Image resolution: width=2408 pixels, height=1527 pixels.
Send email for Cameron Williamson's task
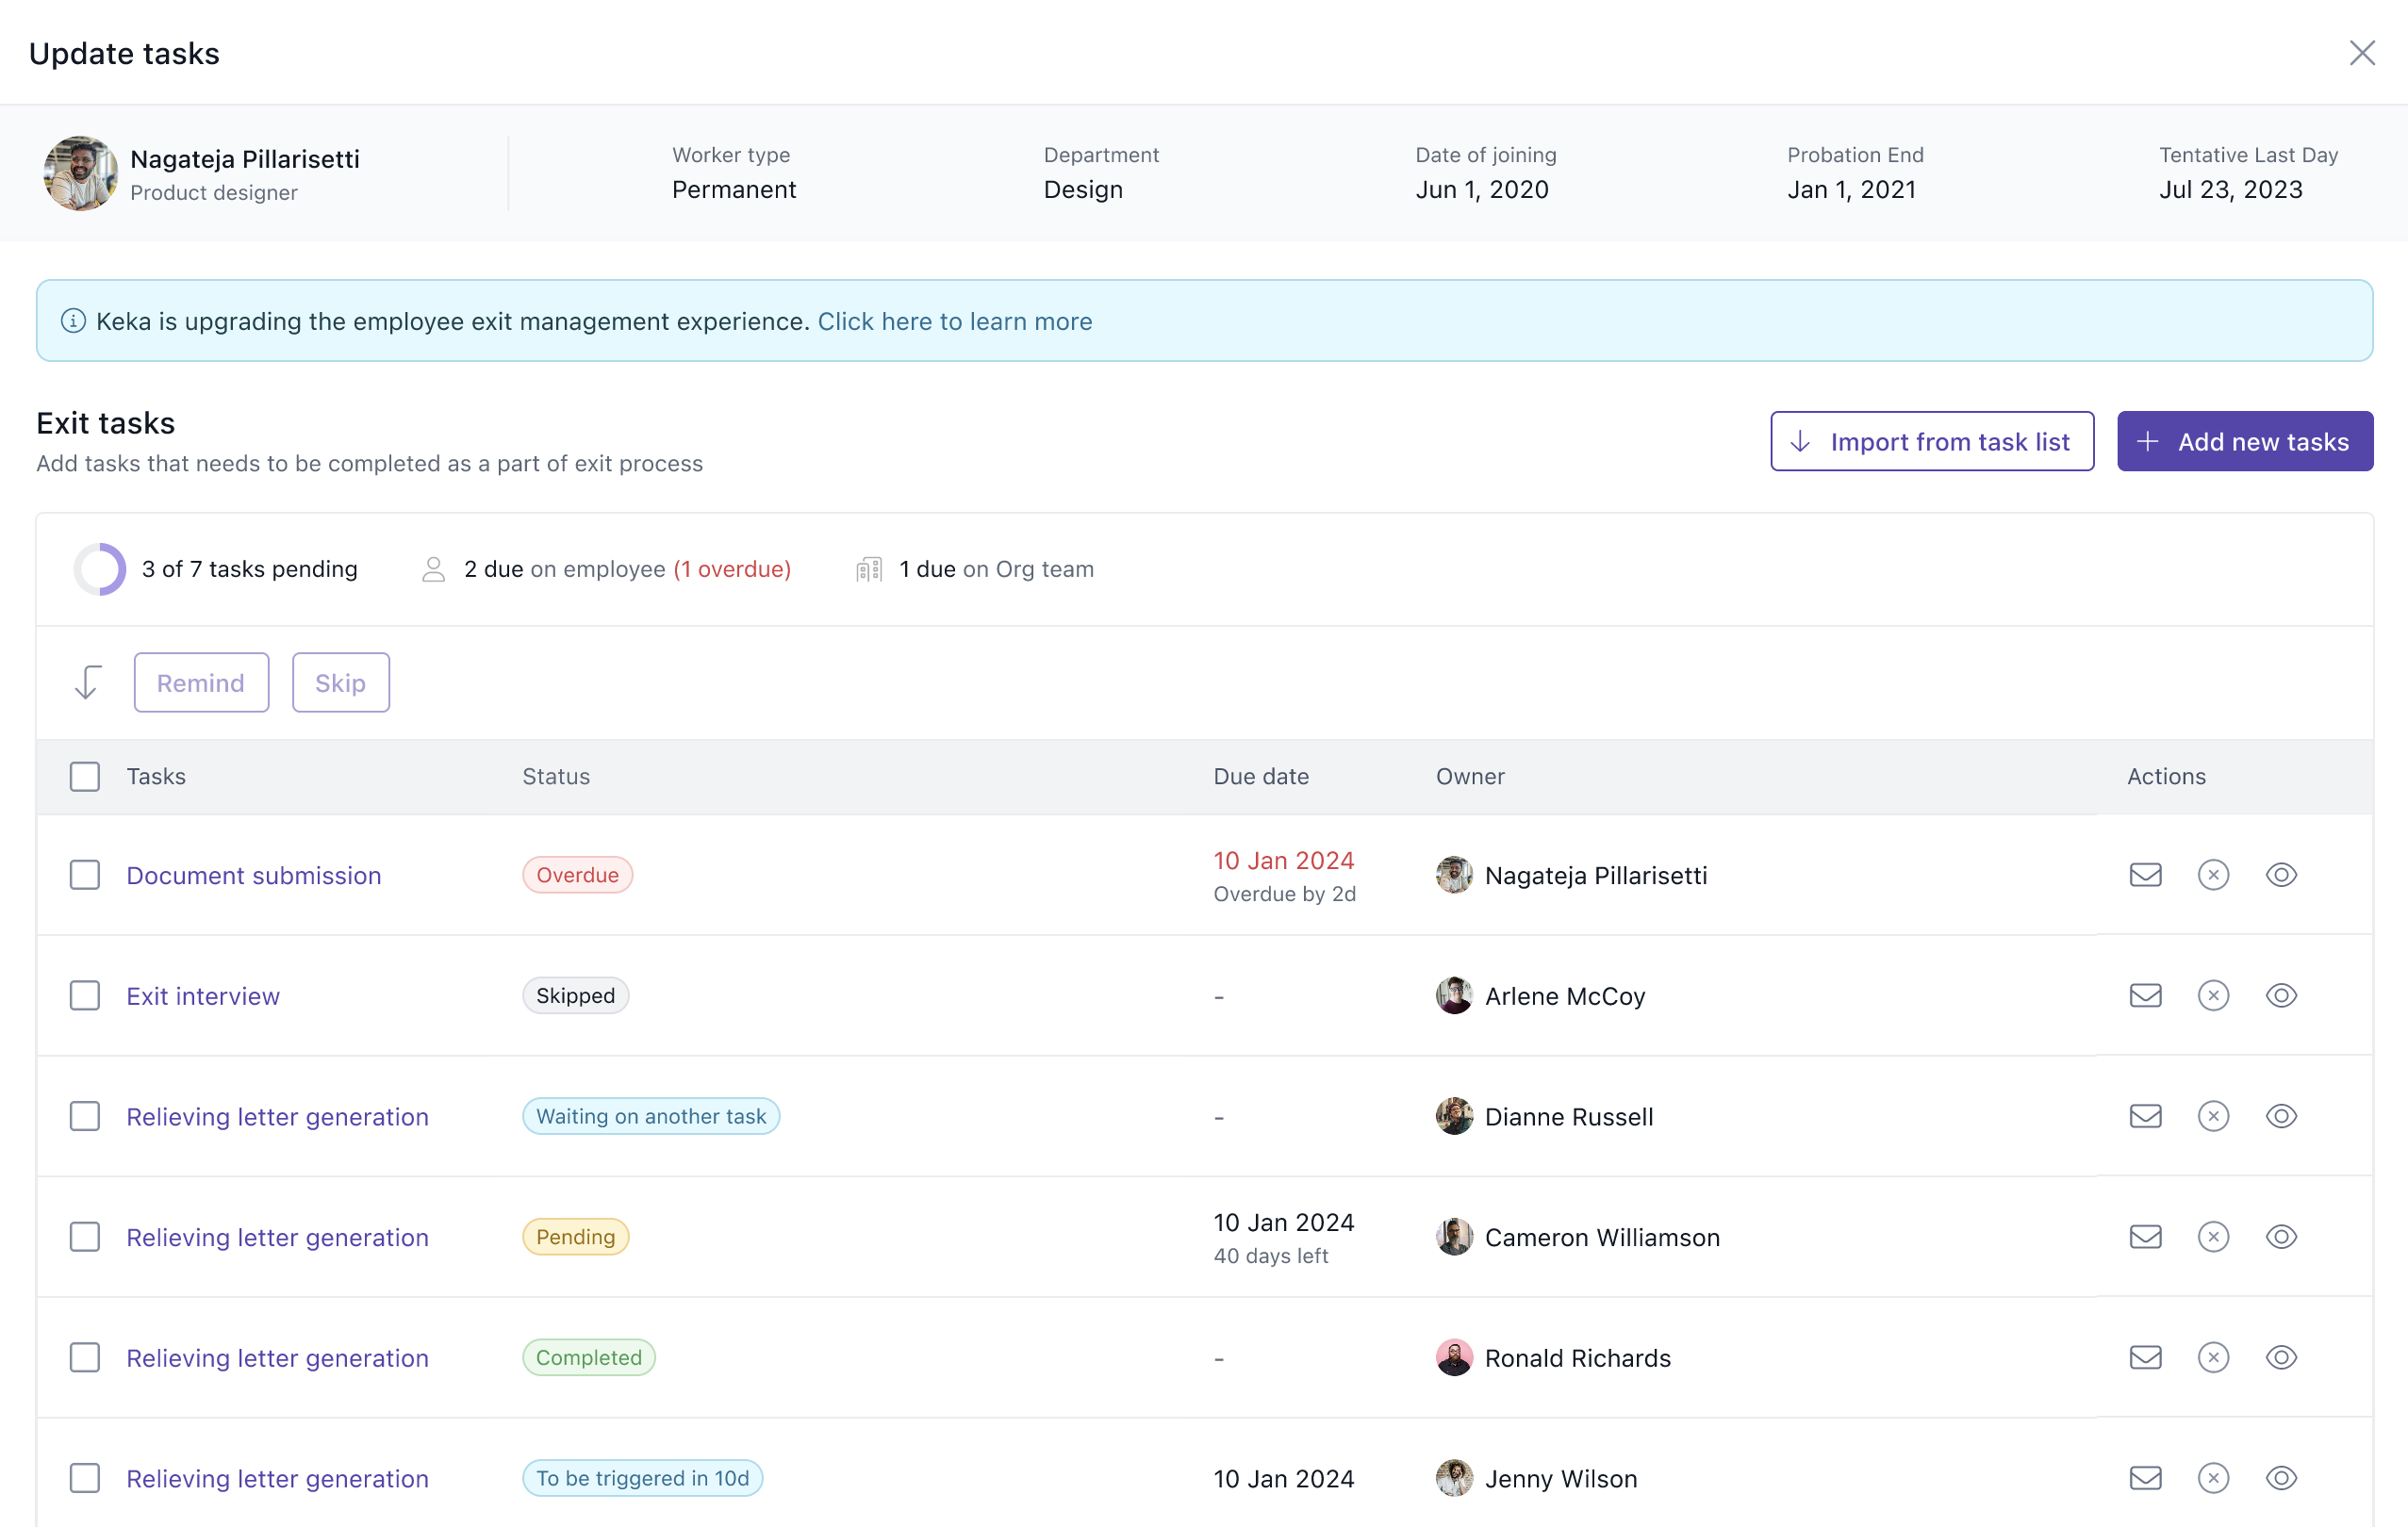[2145, 1237]
